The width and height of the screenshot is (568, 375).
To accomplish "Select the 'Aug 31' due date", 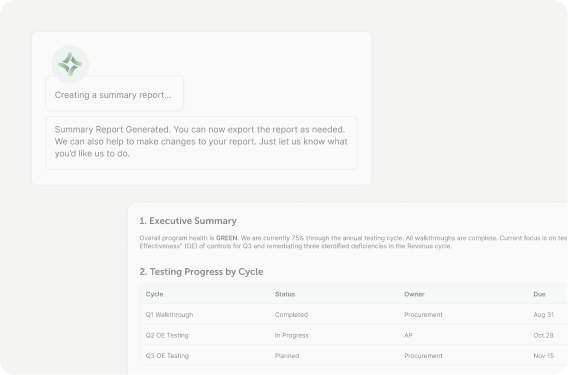I will coord(543,314).
